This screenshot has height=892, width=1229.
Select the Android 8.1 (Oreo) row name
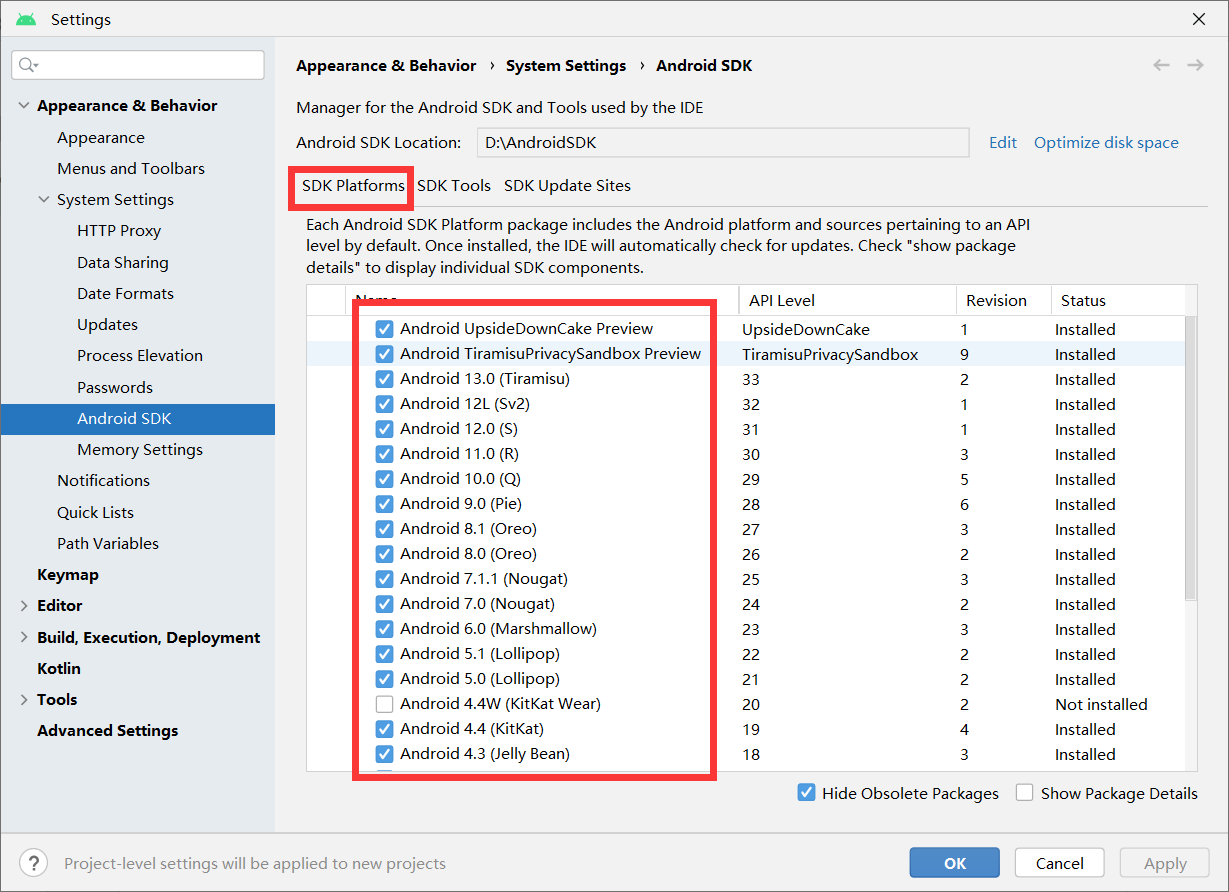click(x=468, y=529)
